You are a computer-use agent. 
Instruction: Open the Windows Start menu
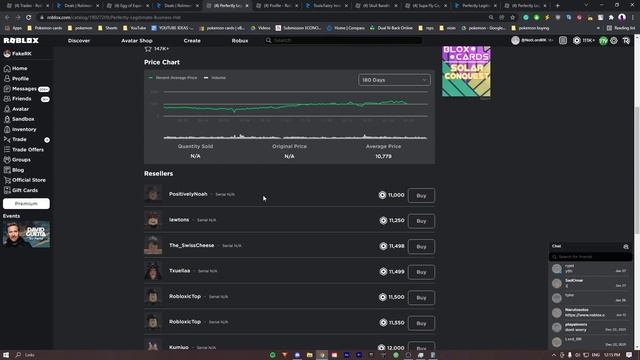(6, 355)
